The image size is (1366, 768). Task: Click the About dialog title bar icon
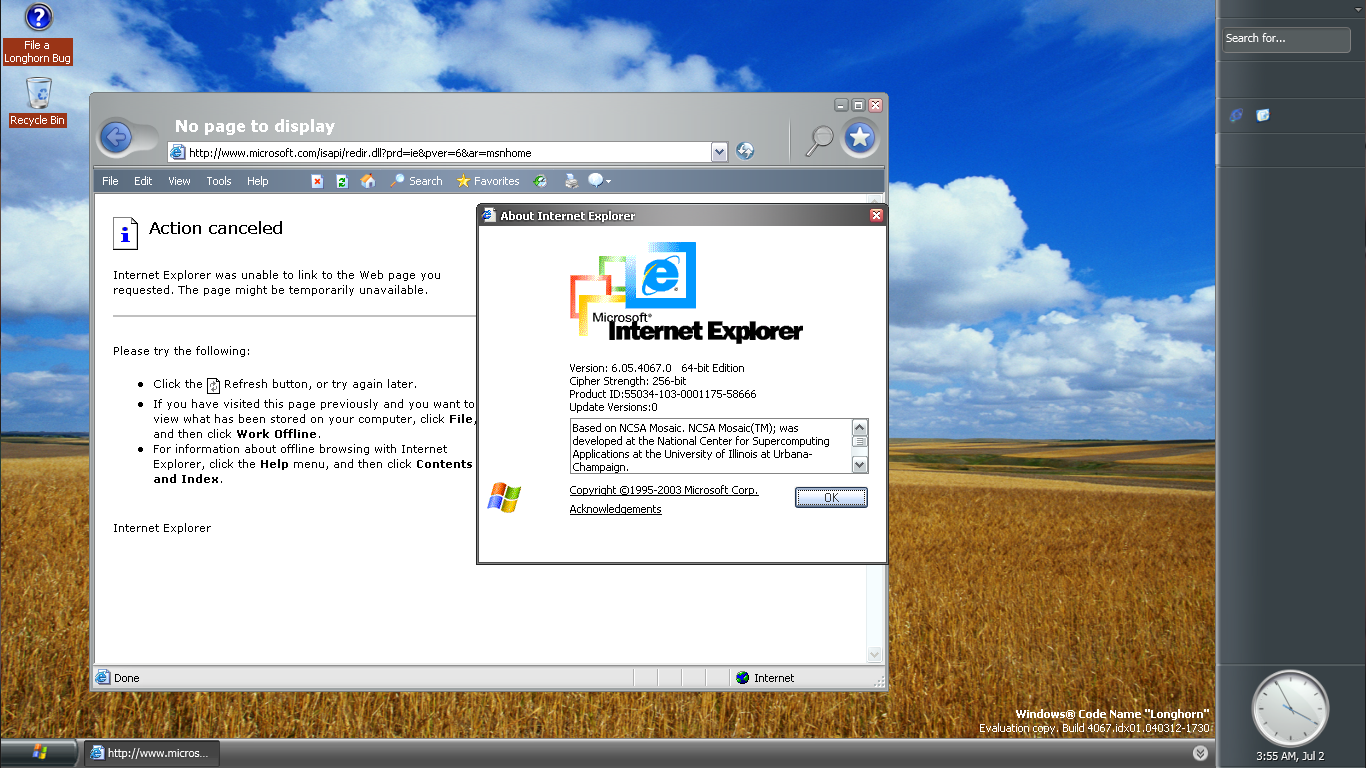[x=488, y=215]
